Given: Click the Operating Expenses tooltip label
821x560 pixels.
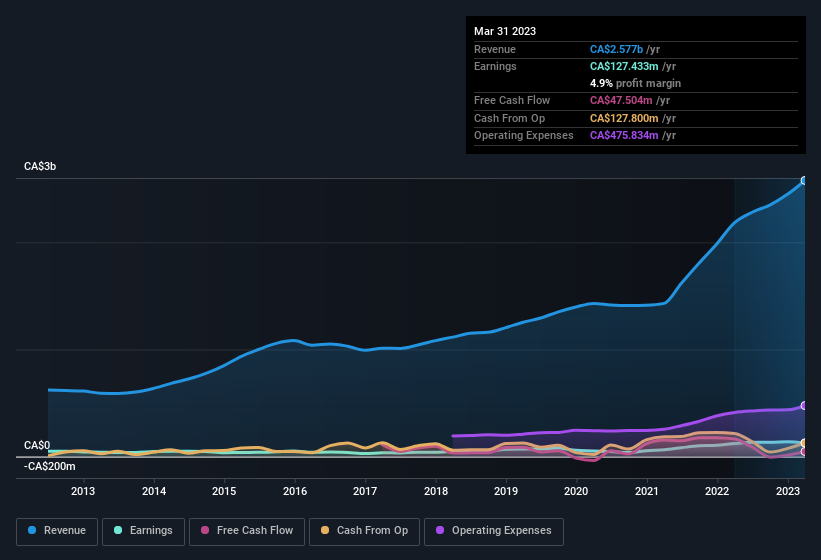Looking at the screenshot, I should (524, 136).
